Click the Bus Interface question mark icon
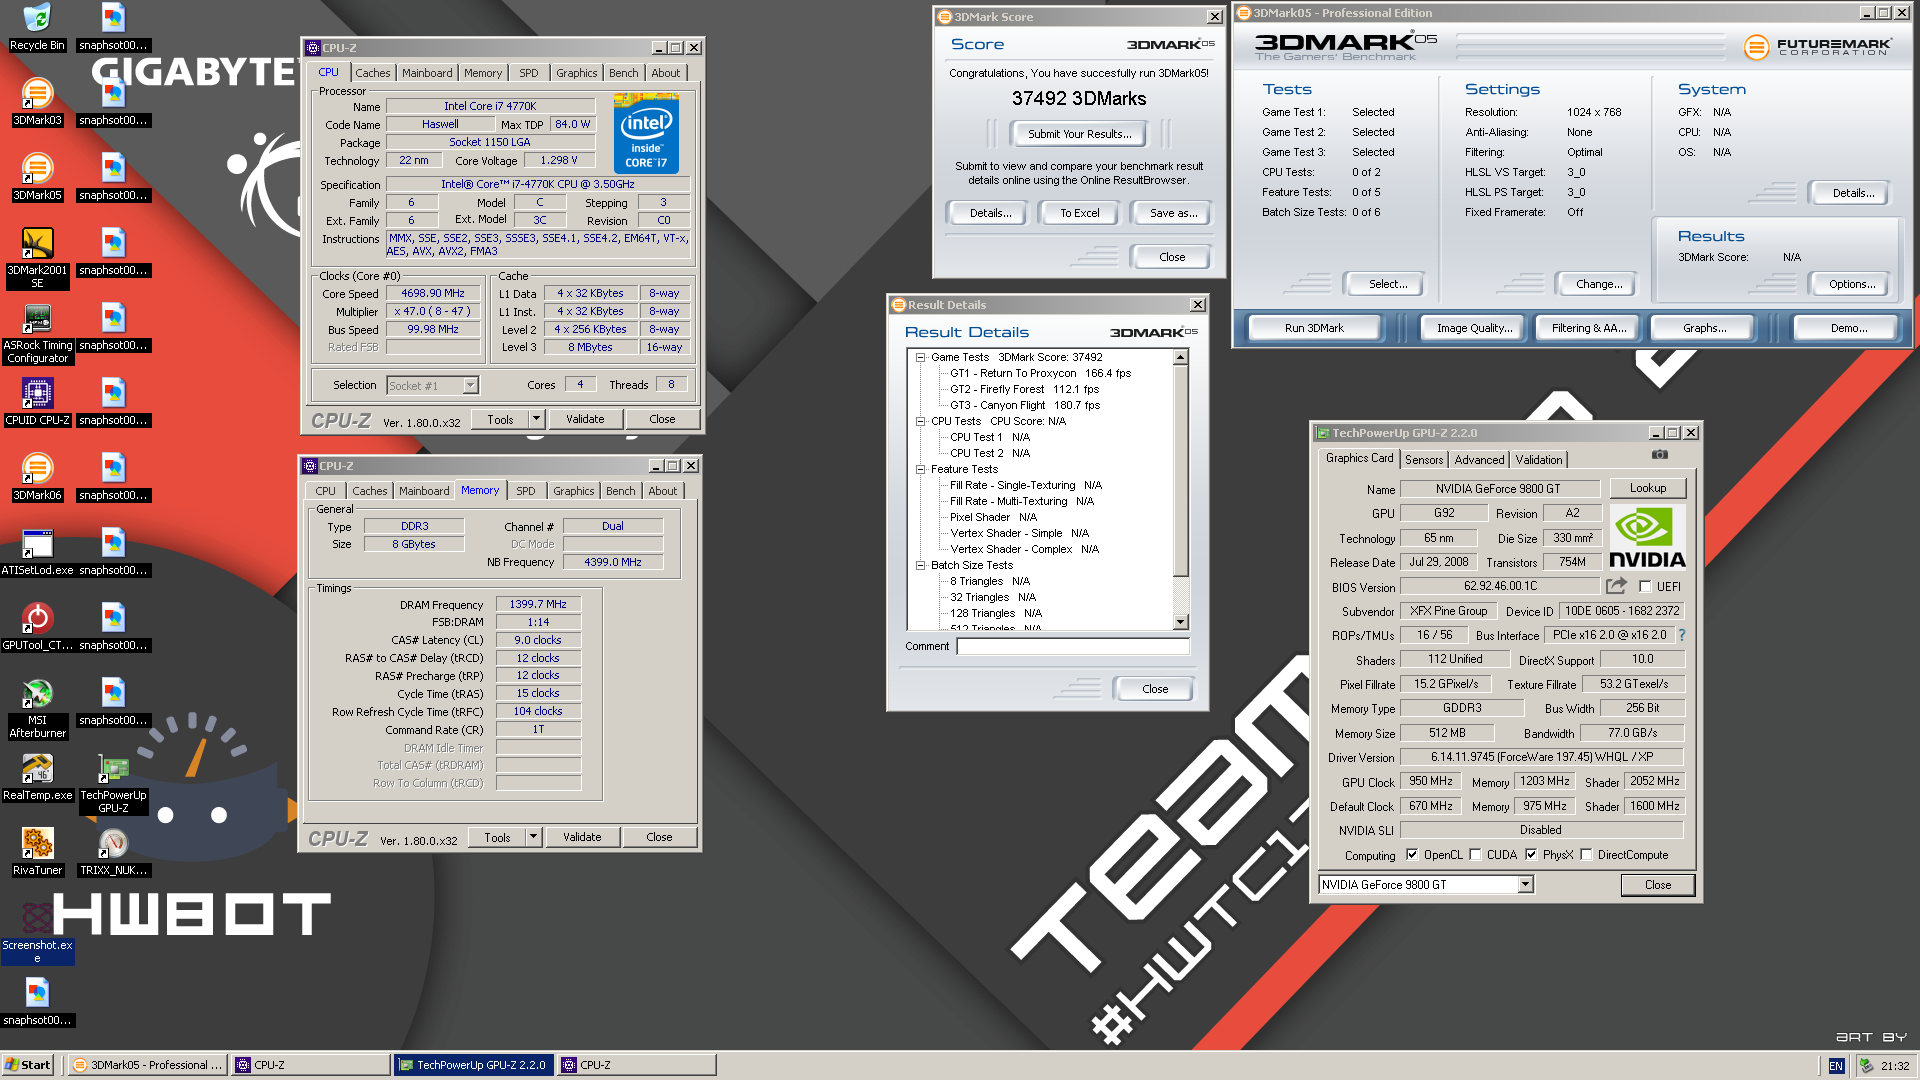 (1682, 635)
